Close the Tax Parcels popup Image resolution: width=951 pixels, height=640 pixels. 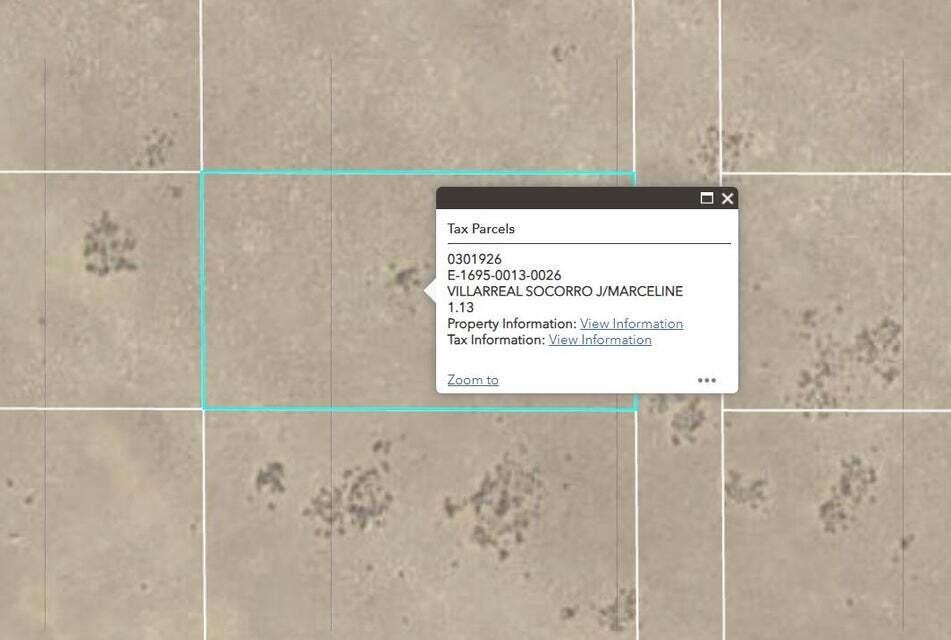(x=728, y=198)
